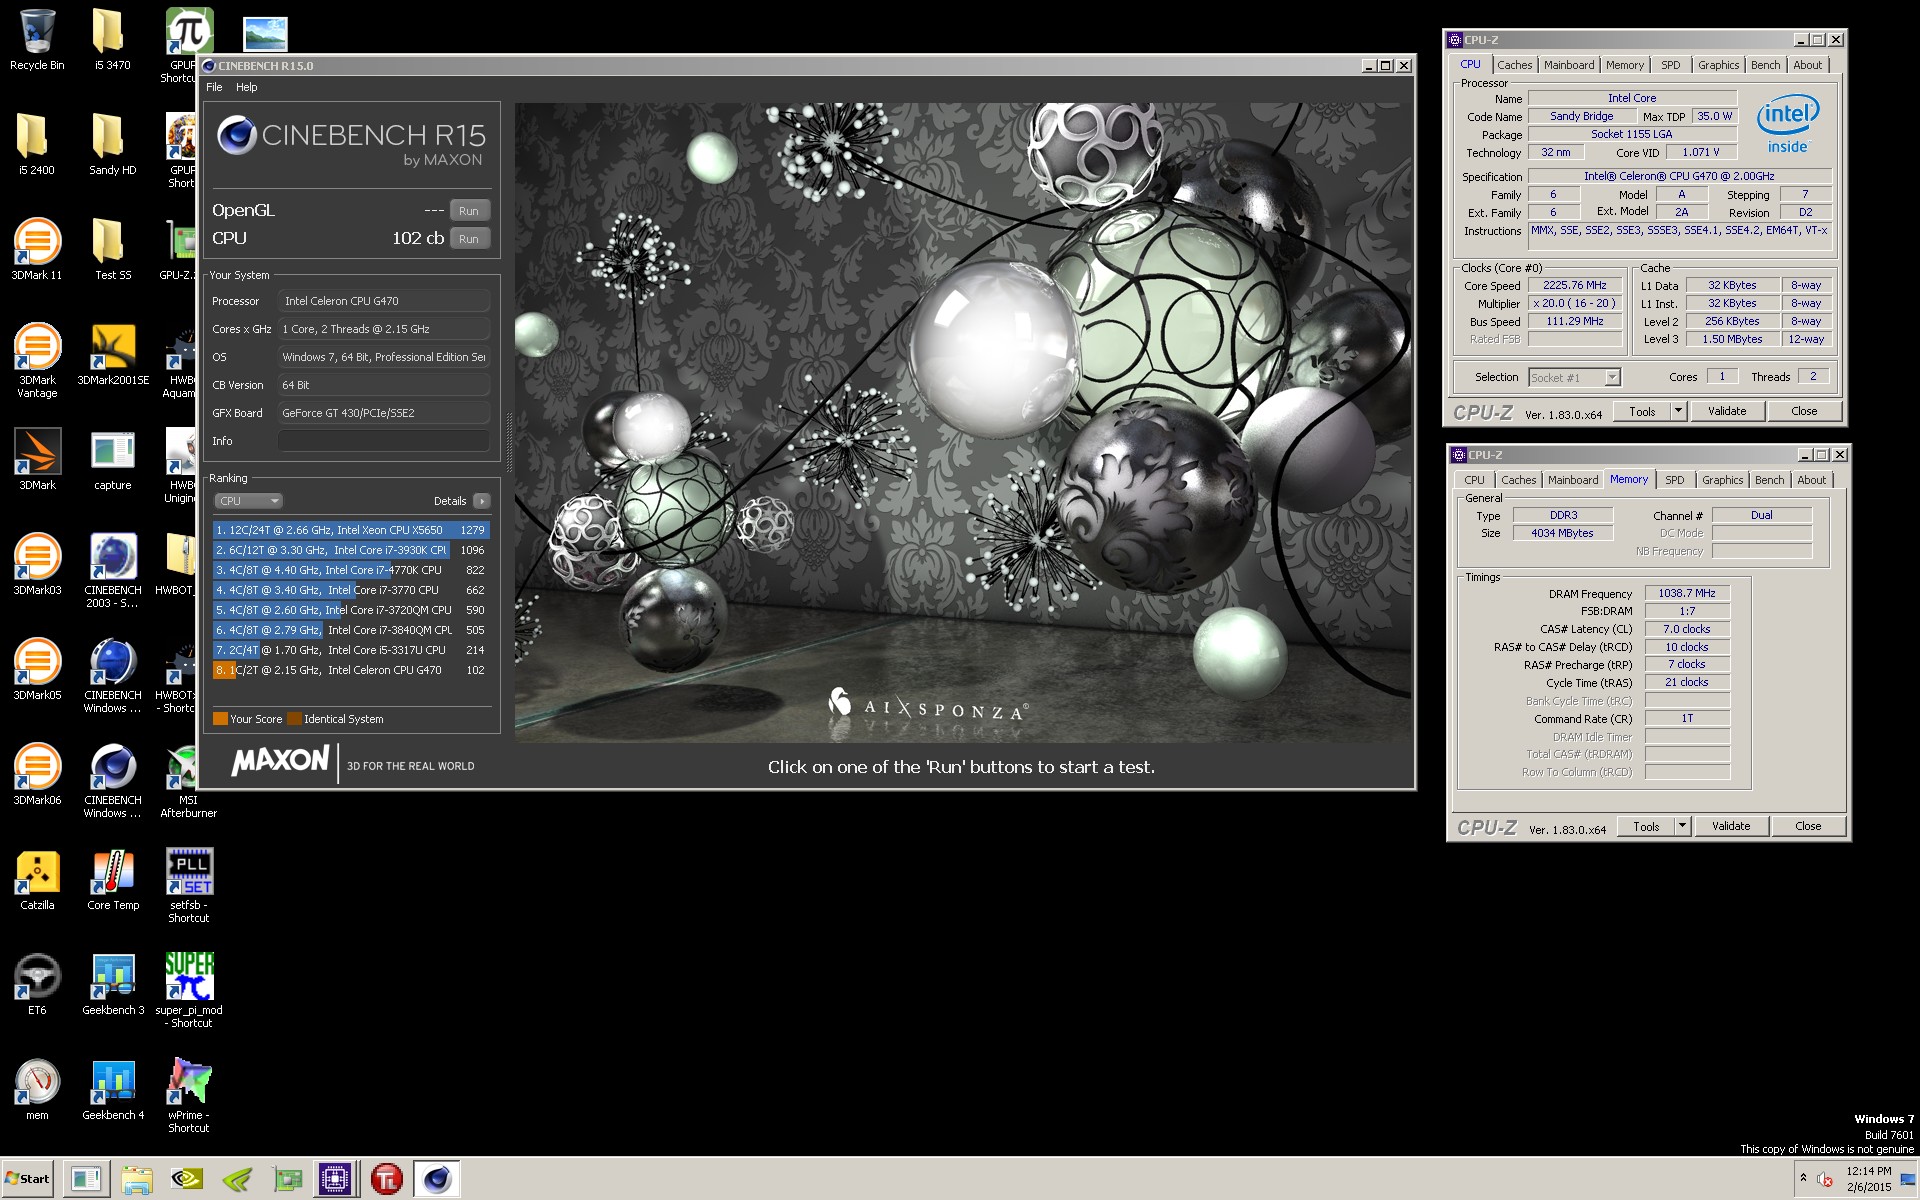The height and width of the screenshot is (1200, 1920).
Task: Show hidden system tray icons
Action: click(1803, 1178)
